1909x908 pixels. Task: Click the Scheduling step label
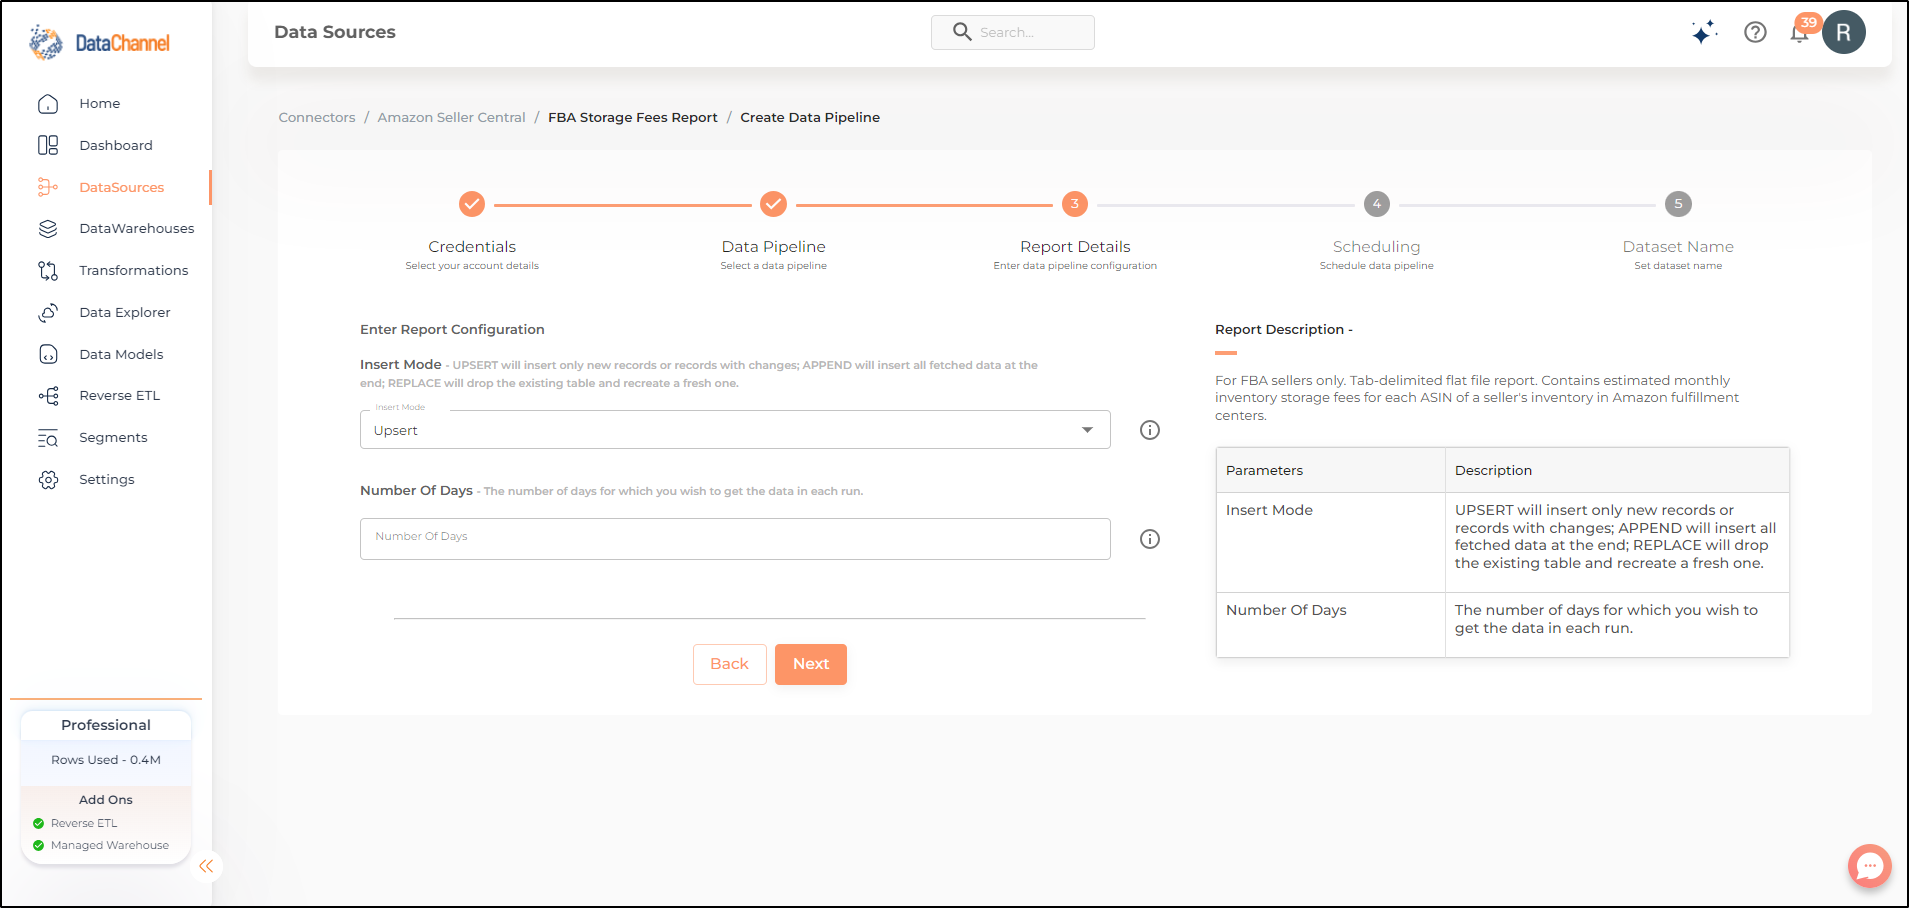(x=1376, y=247)
